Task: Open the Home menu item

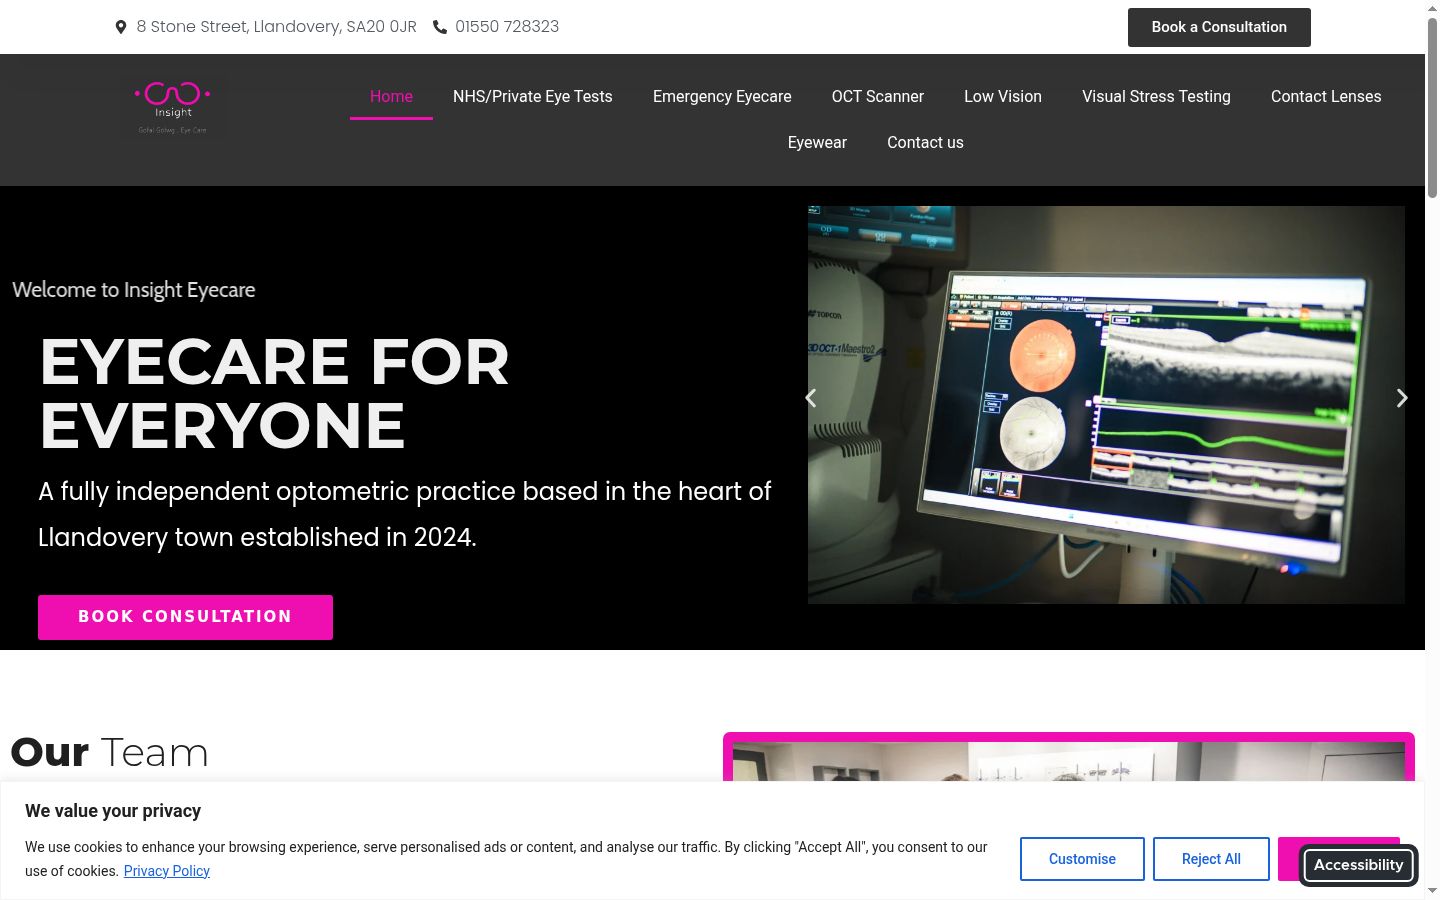Action: [x=391, y=96]
